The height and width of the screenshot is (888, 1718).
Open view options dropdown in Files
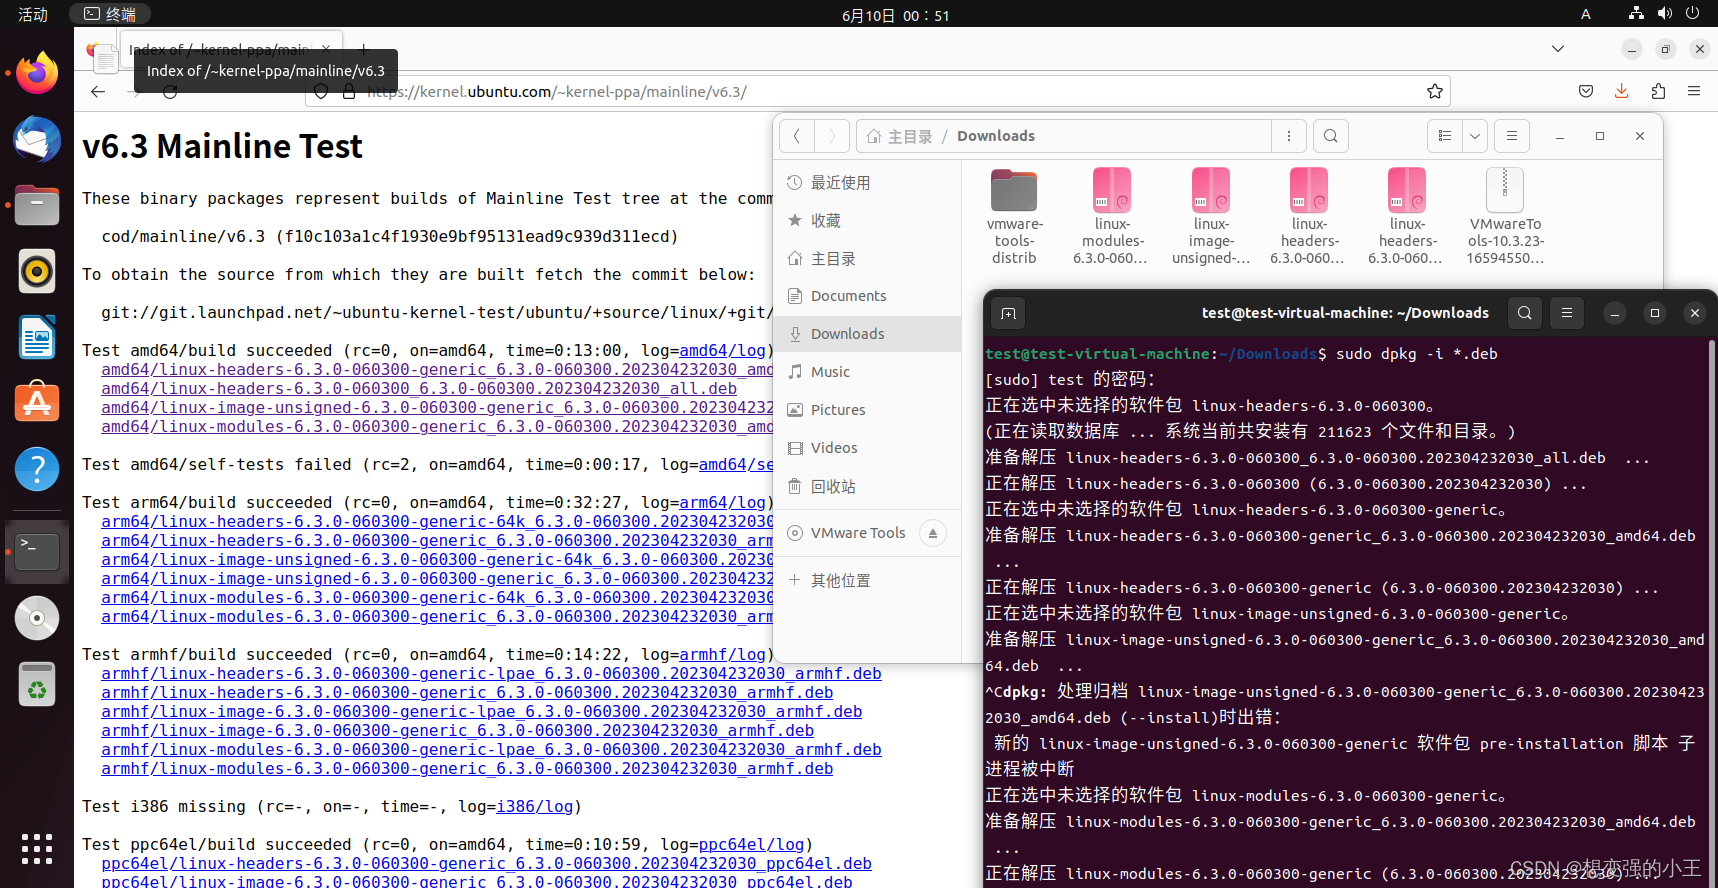coord(1475,136)
